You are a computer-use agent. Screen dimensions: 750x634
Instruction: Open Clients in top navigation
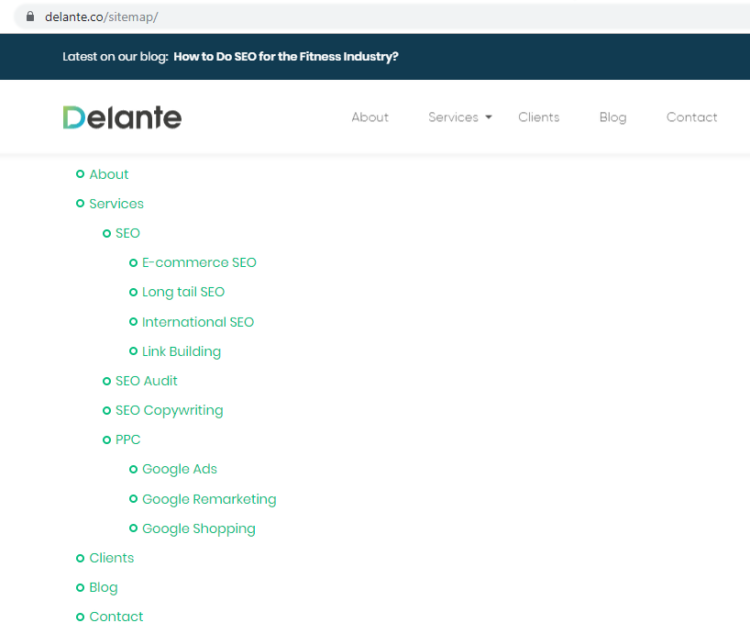539,117
